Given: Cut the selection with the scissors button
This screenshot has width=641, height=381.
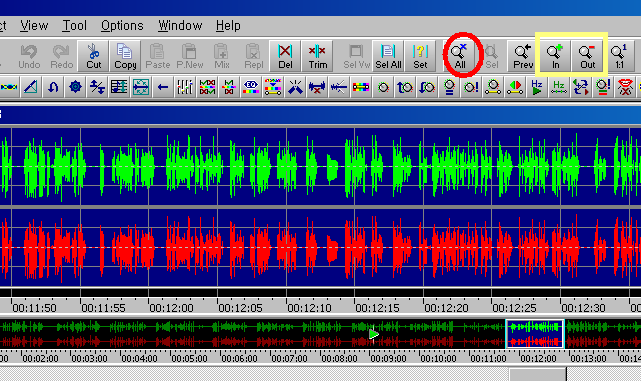Looking at the screenshot, I should coord(93,56).
